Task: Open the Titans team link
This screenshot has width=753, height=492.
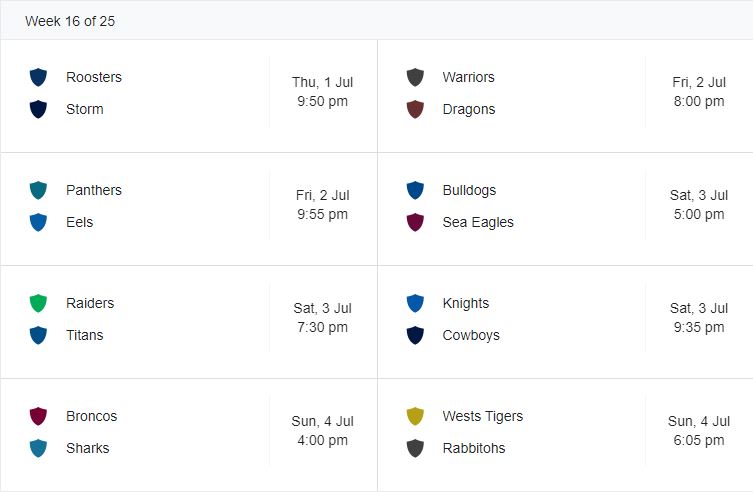Action: tap(84, 335)
